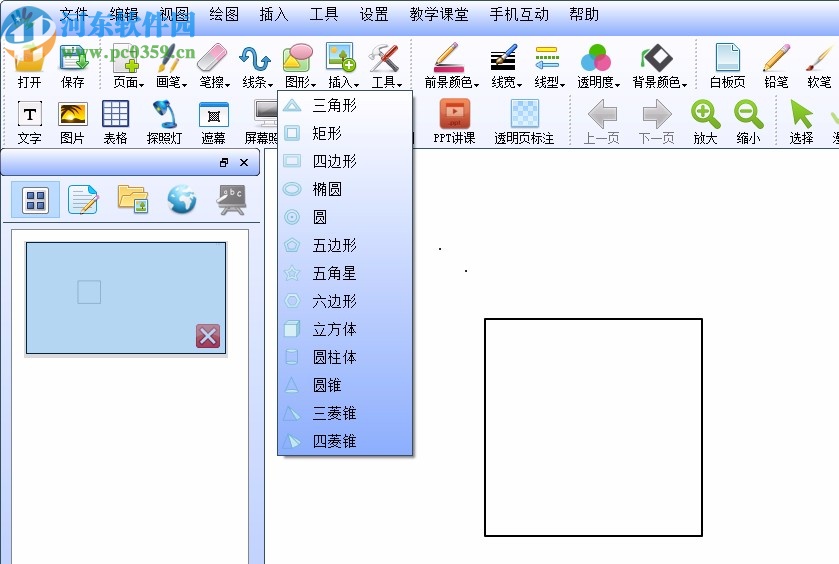This screenshot has height=564, width=839.
Task: Switch to globe web tab in side panel
Action: (182, 200)
